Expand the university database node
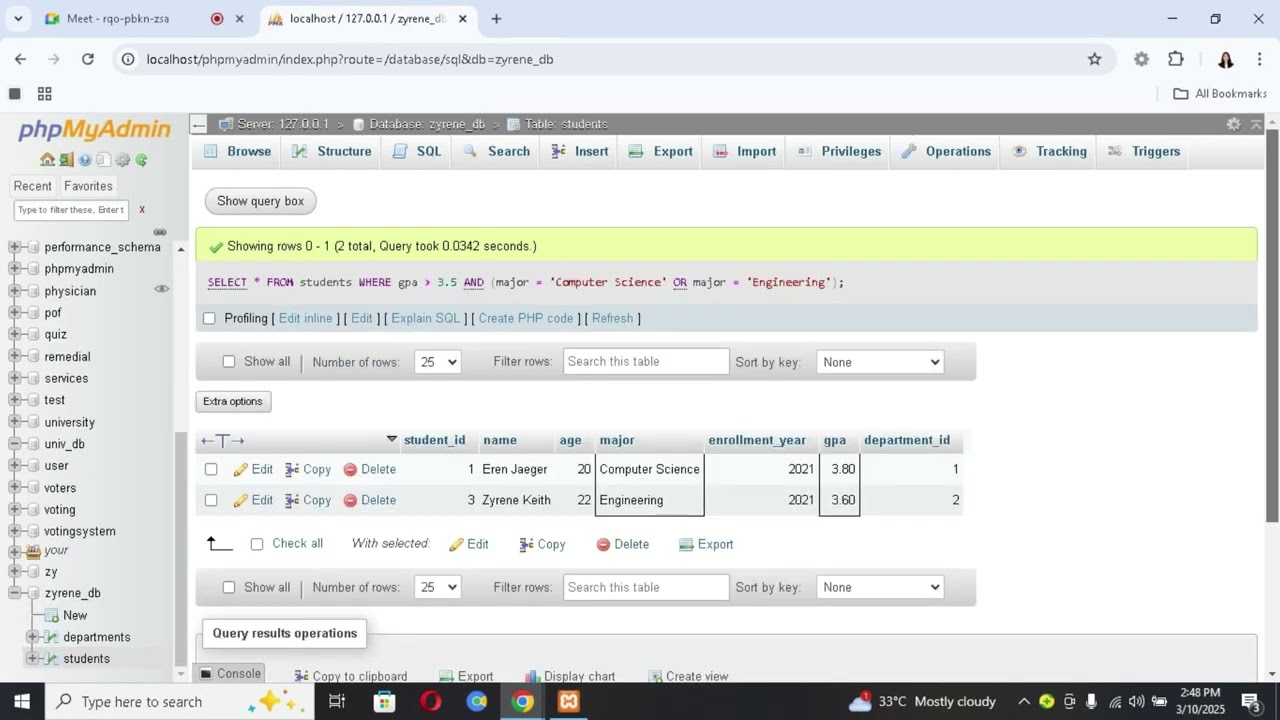Screen dimensions: 1280x720 point(15,422)
